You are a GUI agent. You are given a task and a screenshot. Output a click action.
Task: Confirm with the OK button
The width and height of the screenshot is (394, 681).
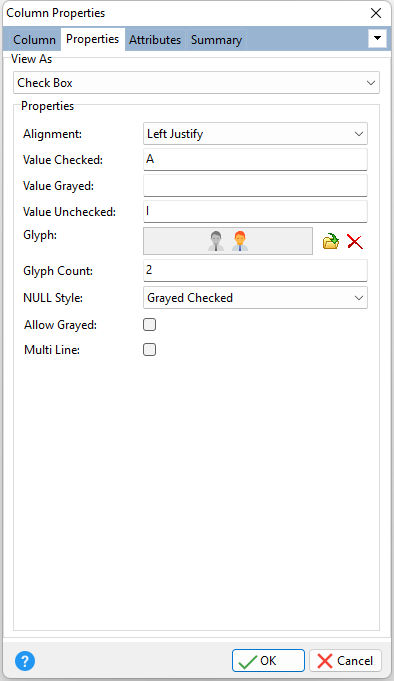pyautogui.click(x=268, y=661)
